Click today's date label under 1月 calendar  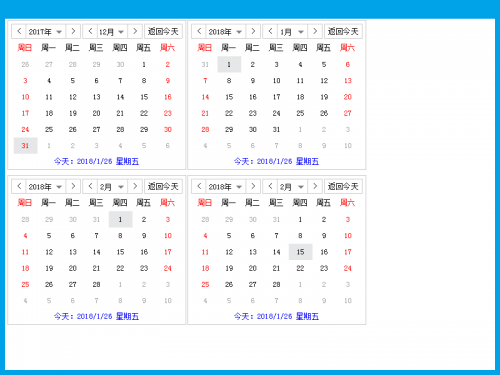276,162
